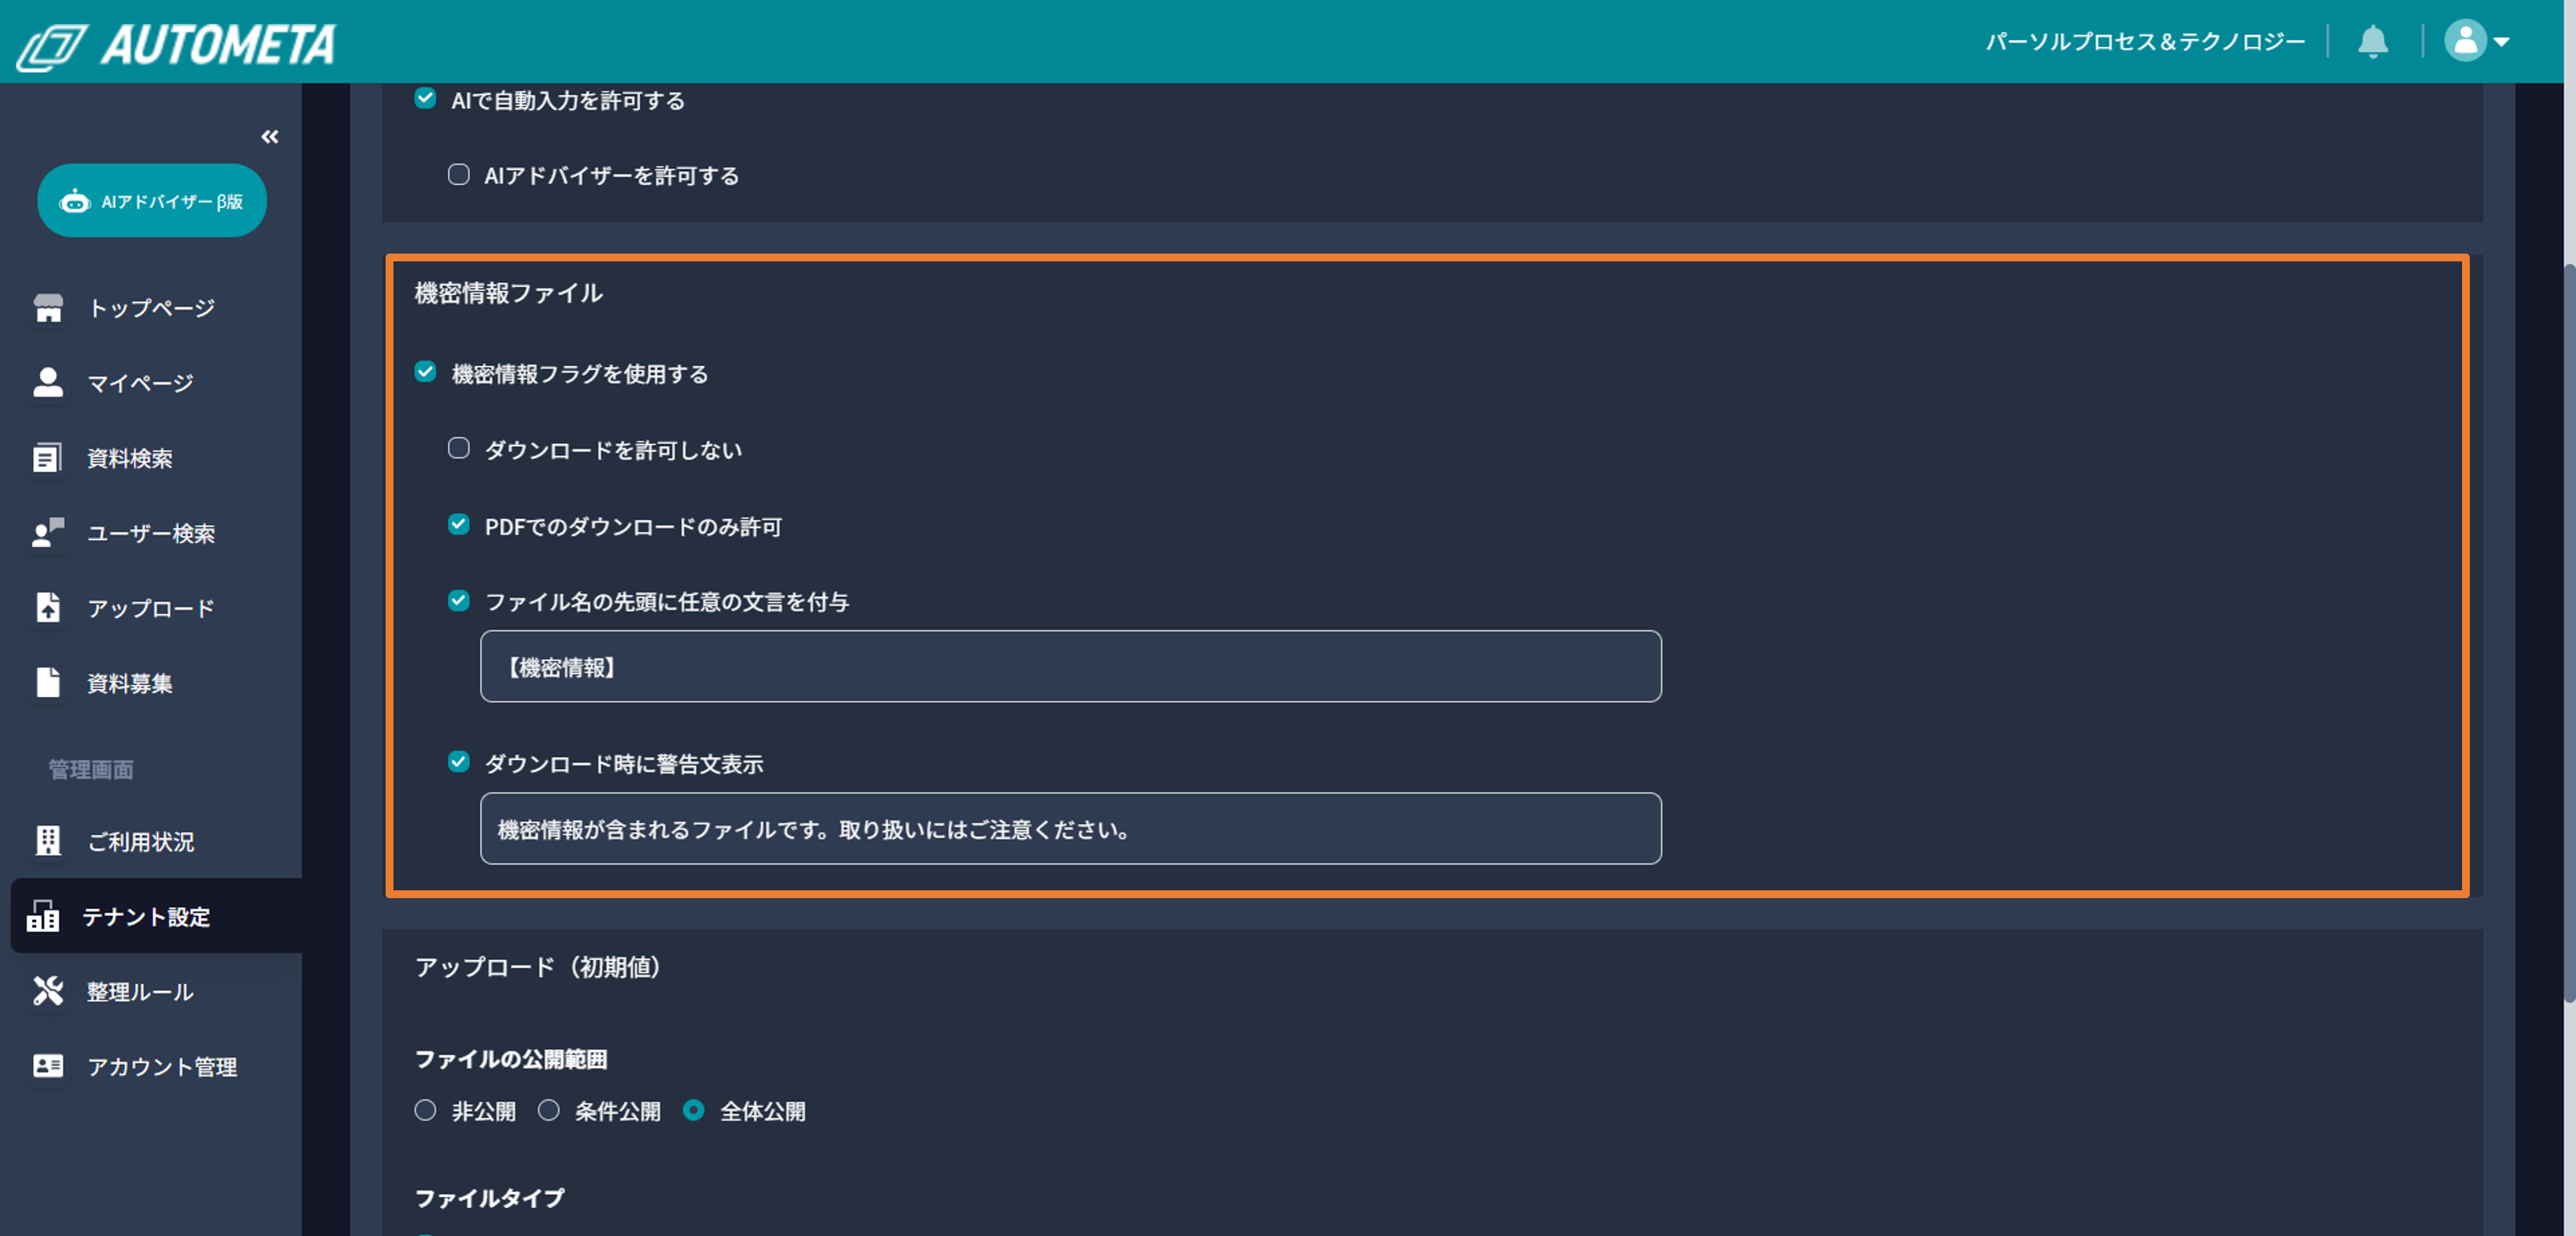Click the アカウント管理 ID card icon

48,1066
